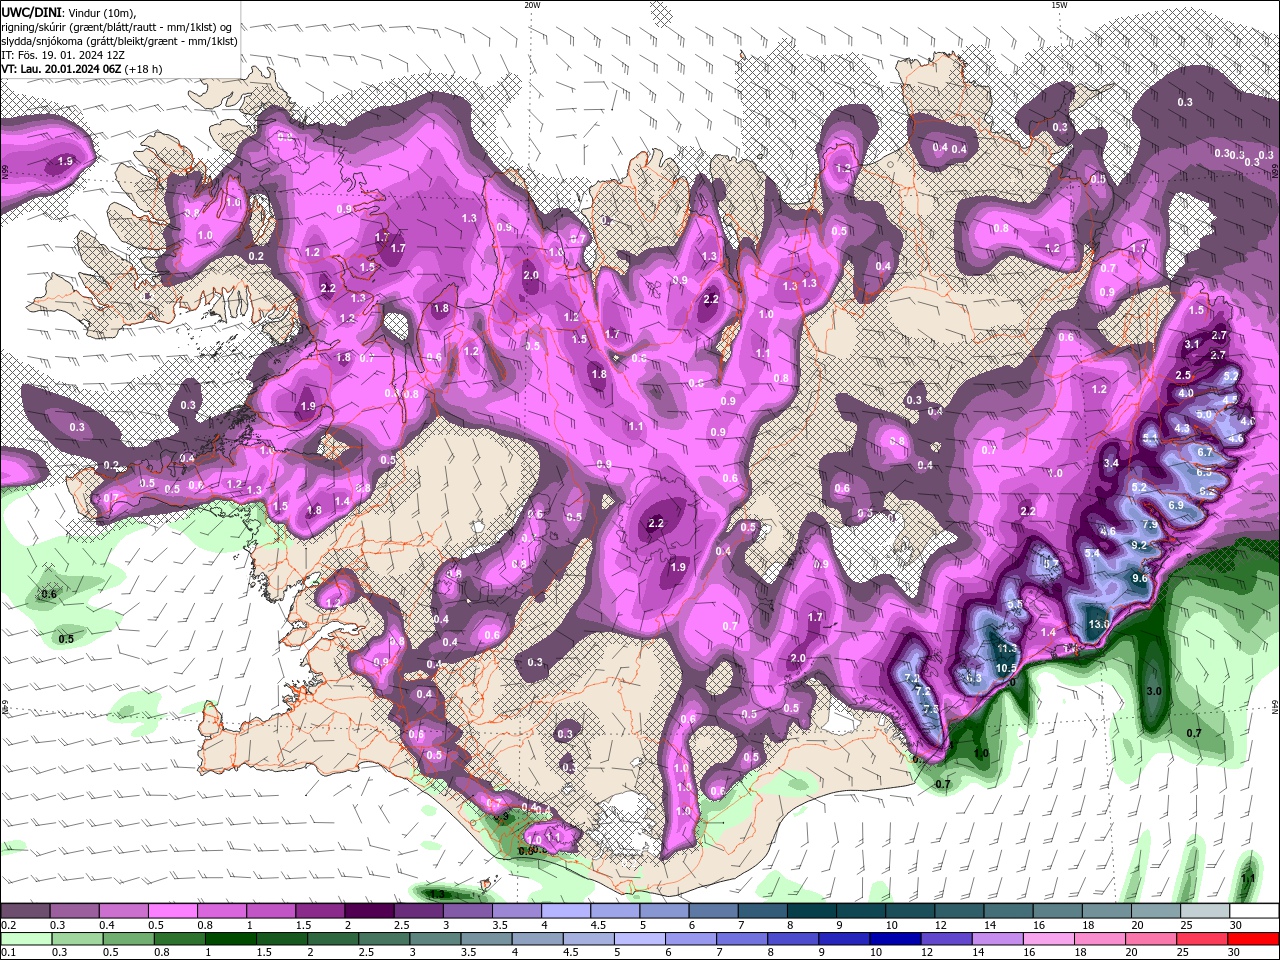The width and height of the screenshot is (1280, 960).
Task: Click the snow-scale swatch between 0.5 and 0.8
Action: [172, 911]
